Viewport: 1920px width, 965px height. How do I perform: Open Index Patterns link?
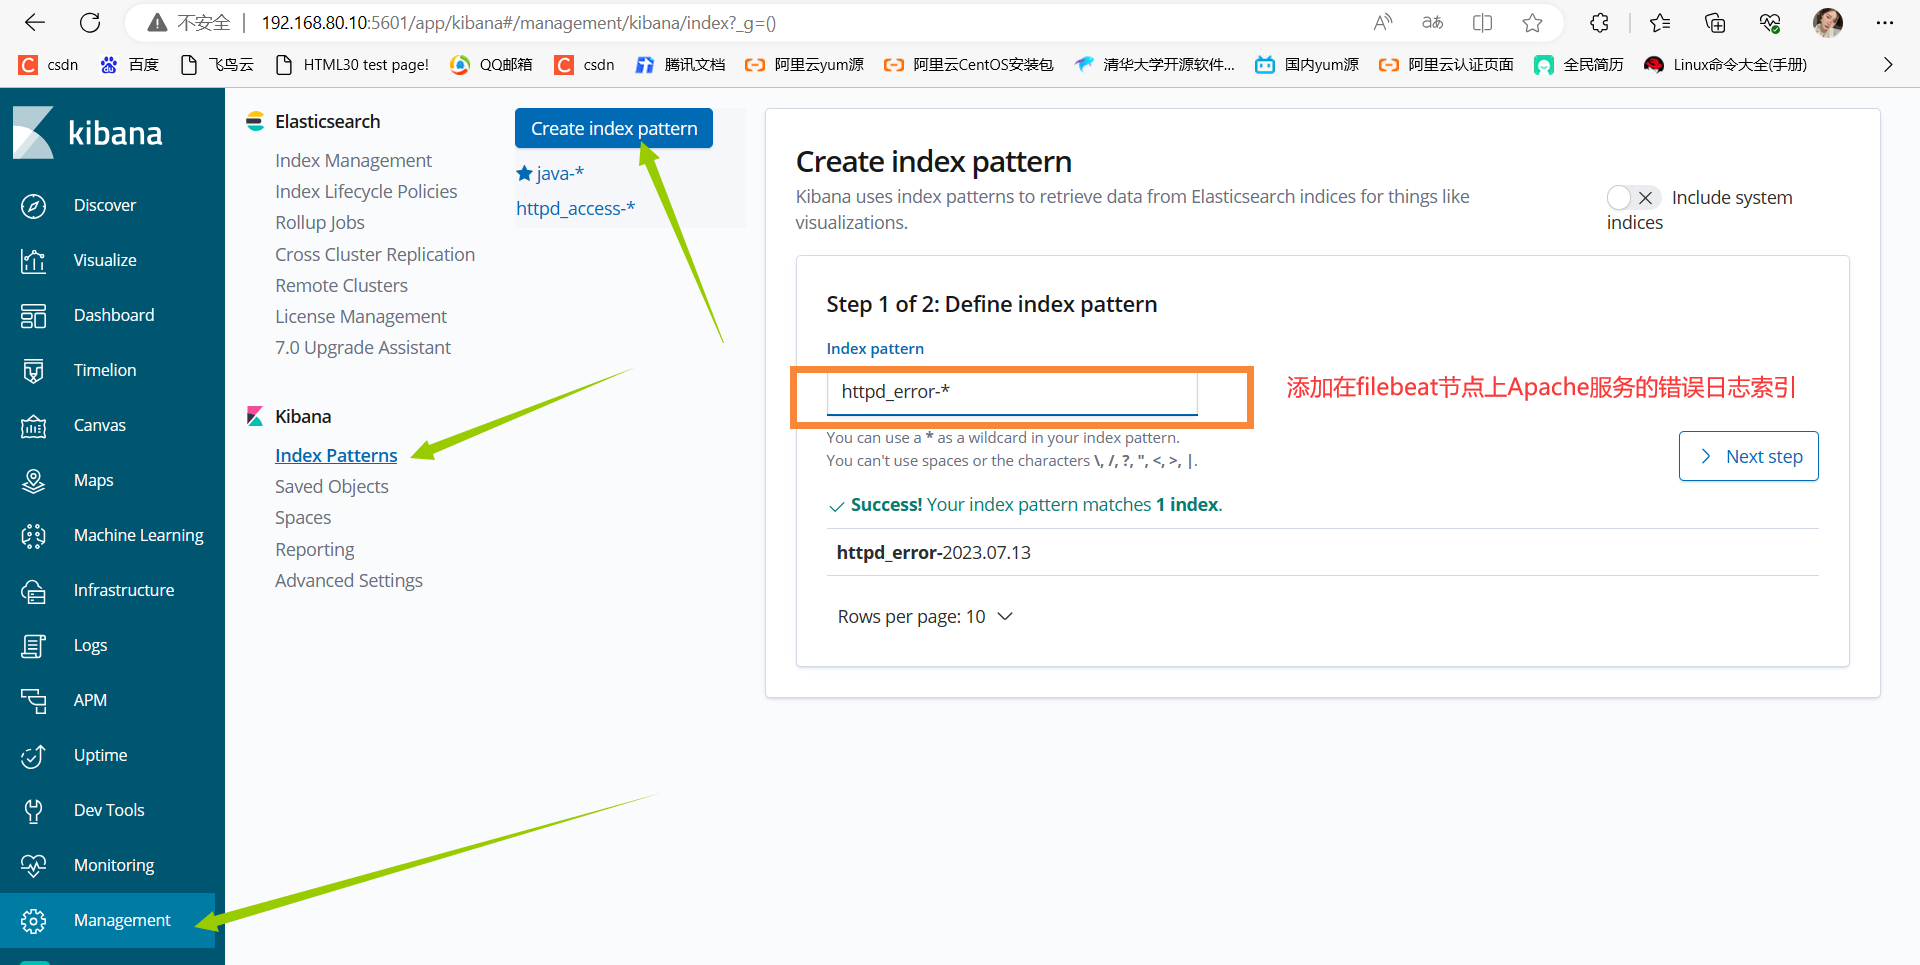[x=336, y=455]
